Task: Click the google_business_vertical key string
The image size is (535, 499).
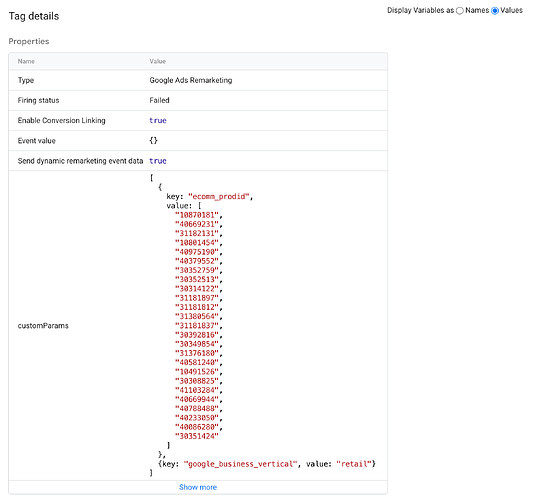Action: 241,464
